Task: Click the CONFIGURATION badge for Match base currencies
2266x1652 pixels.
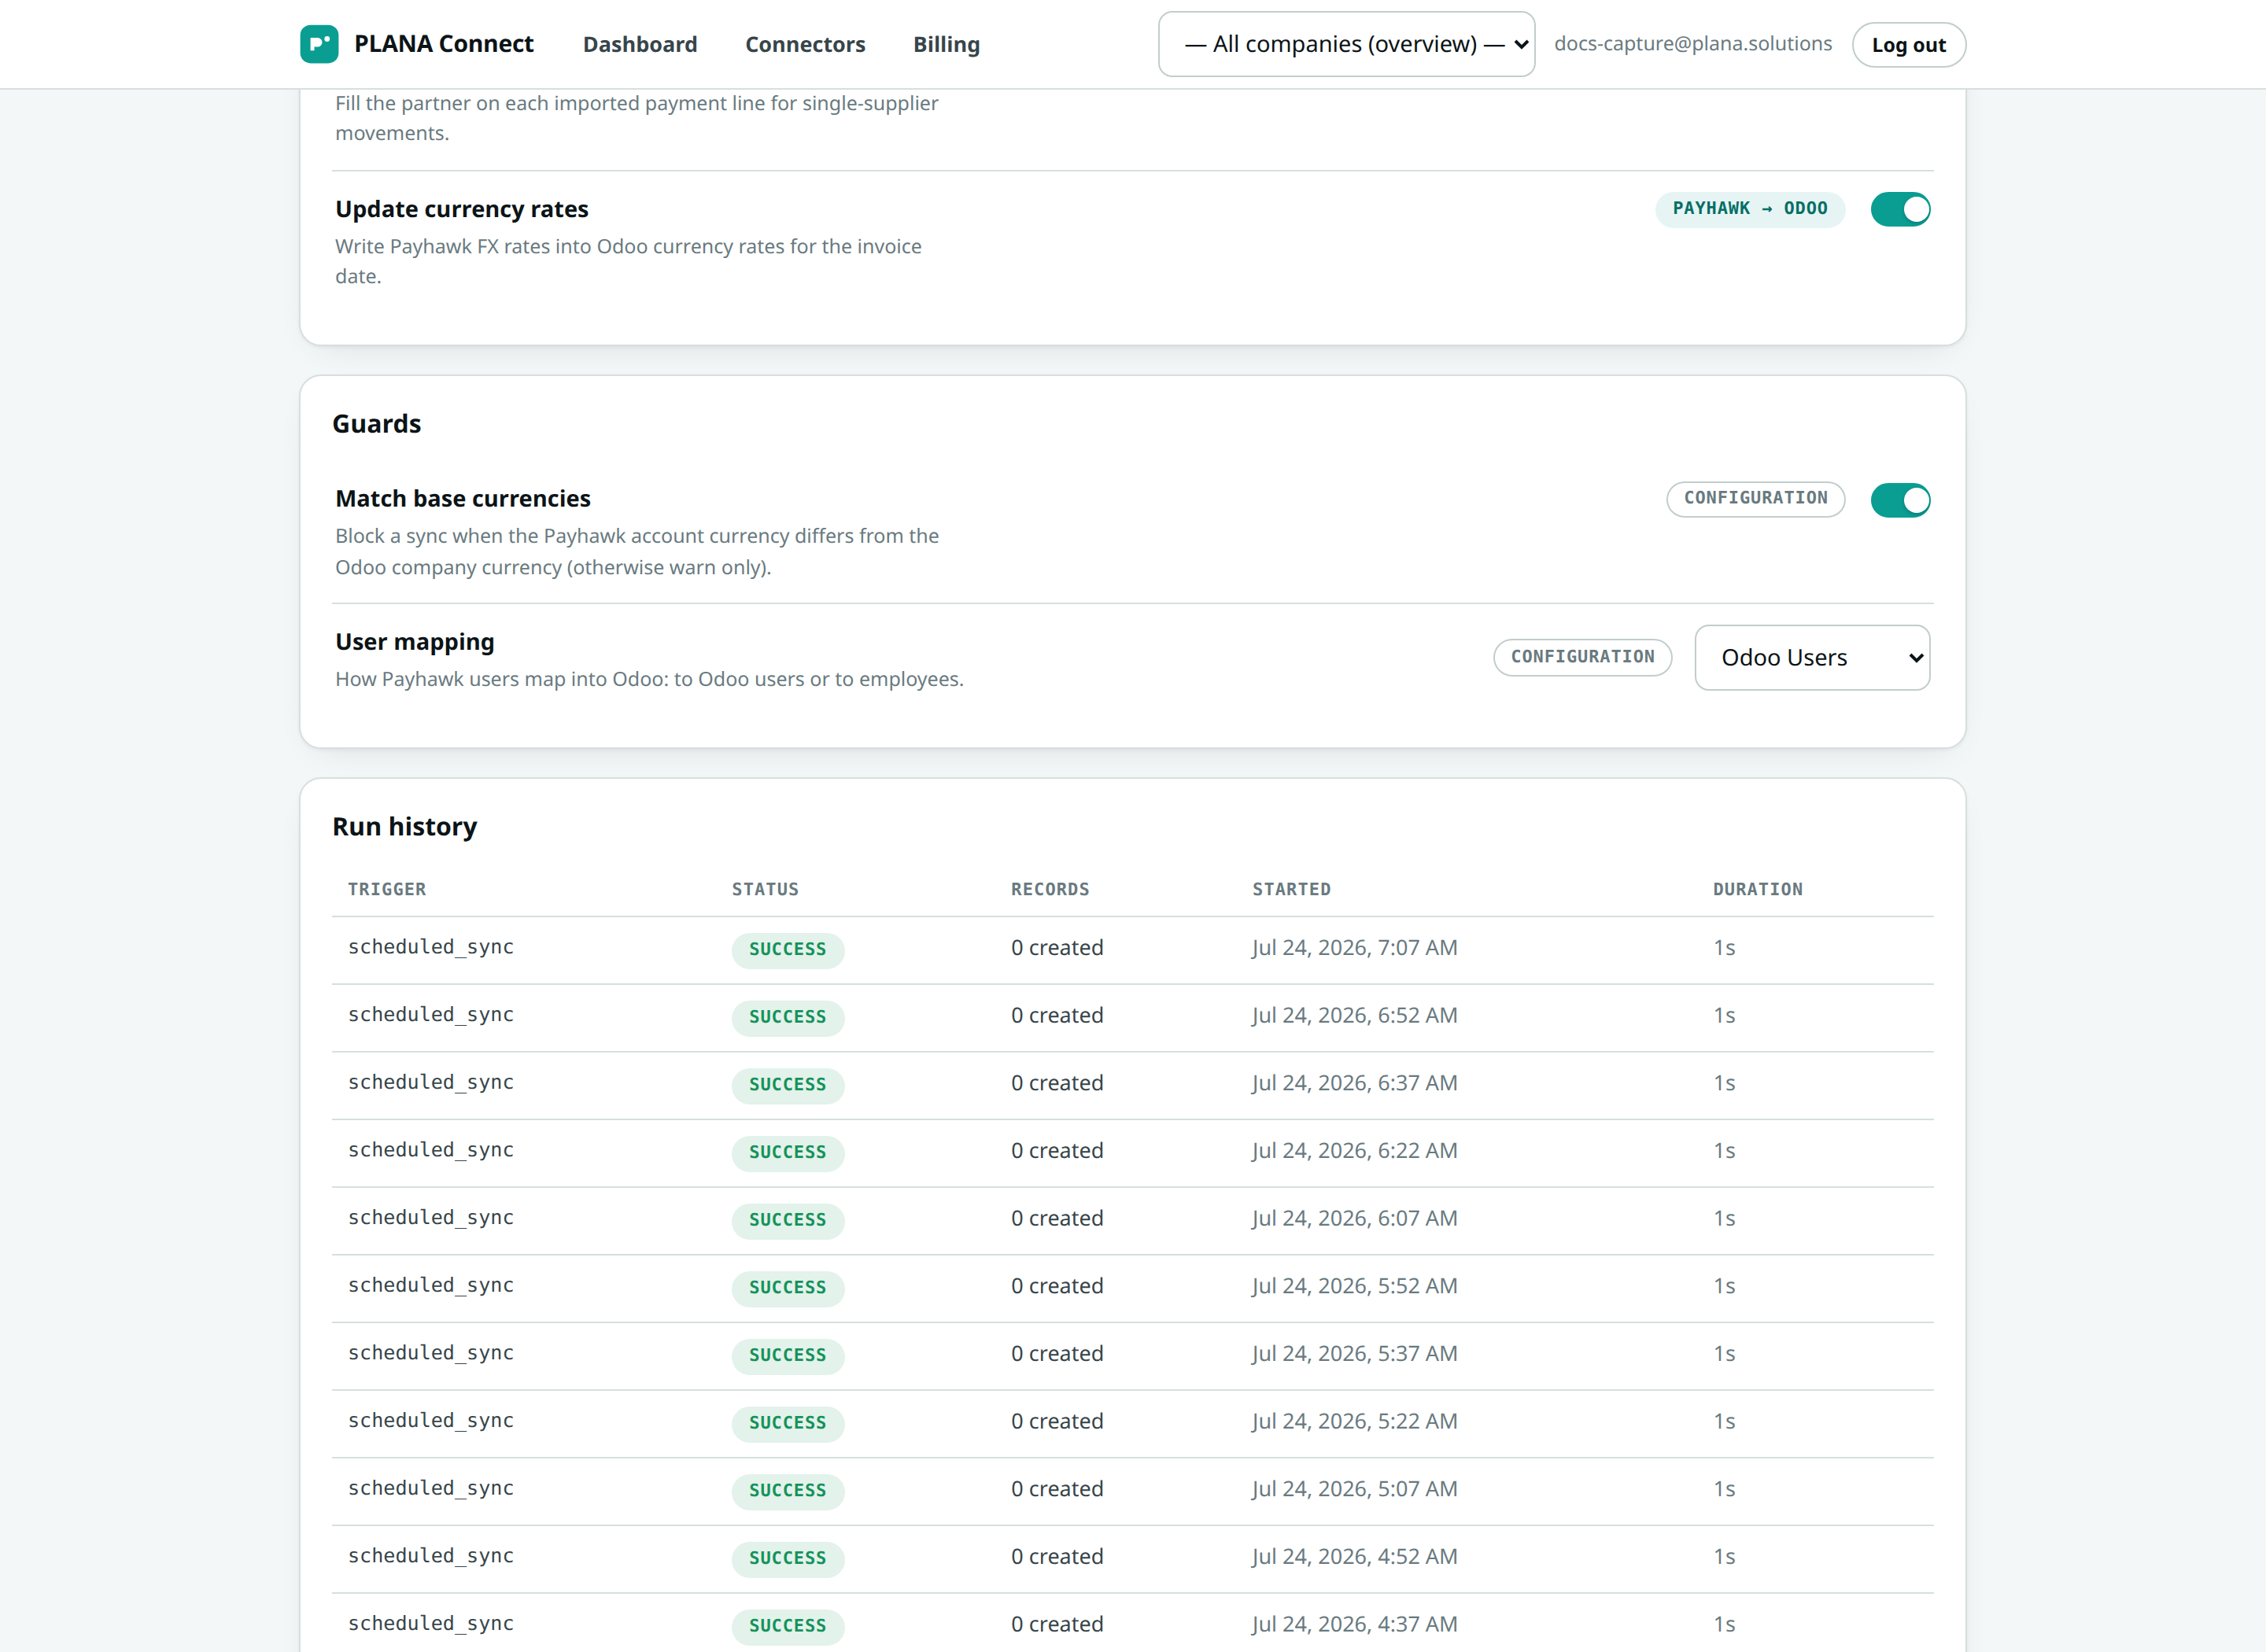Action: [1755, 499]
